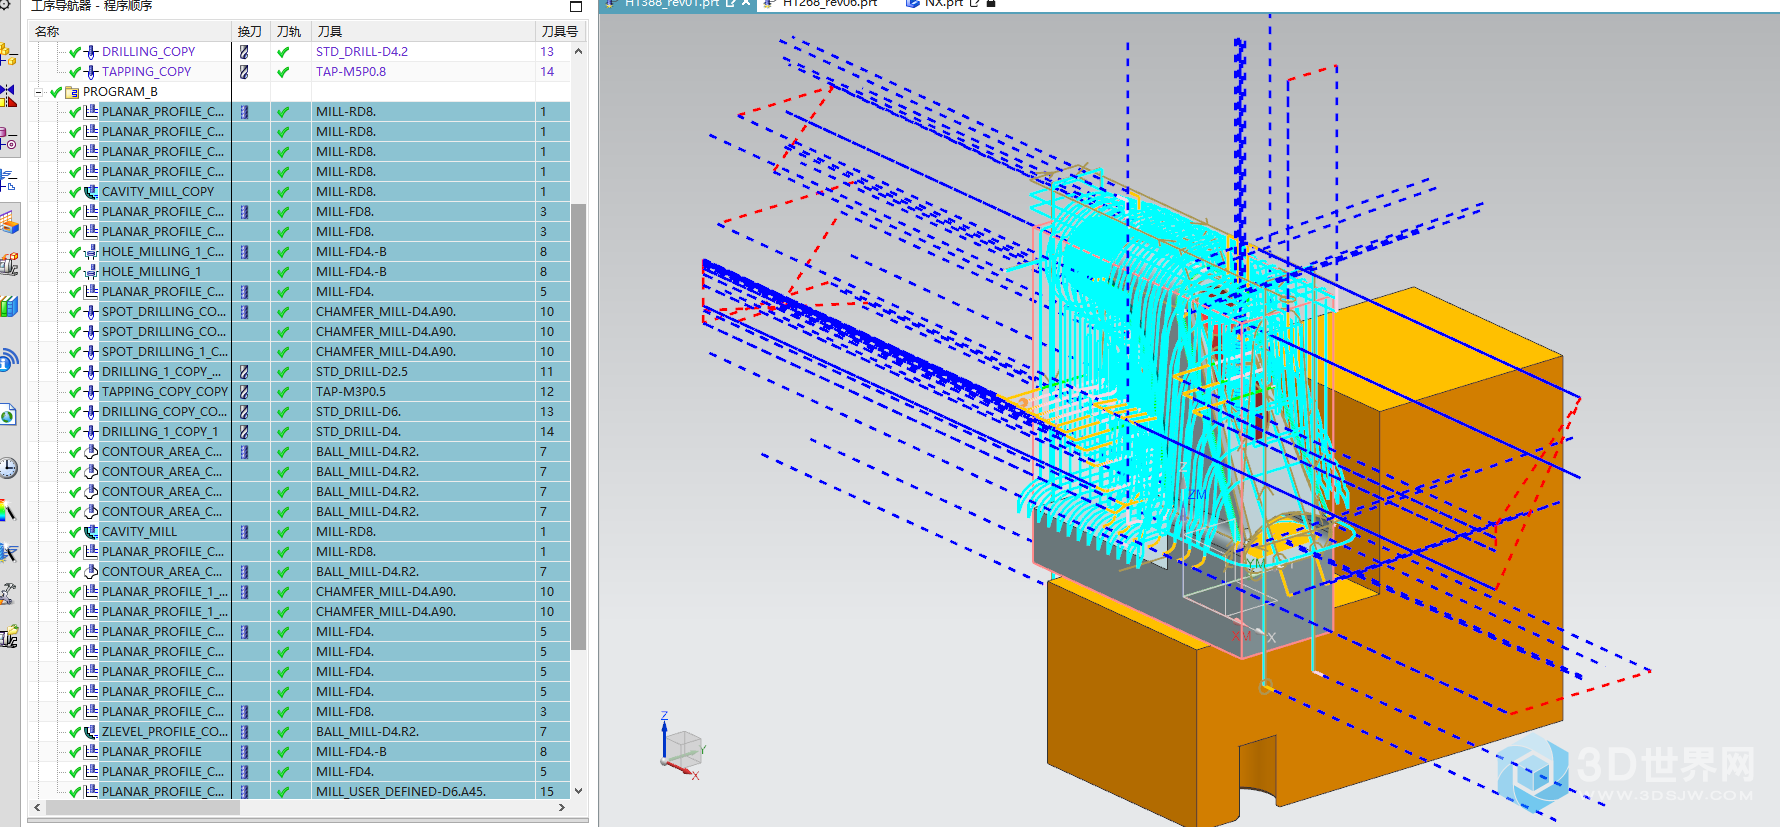Collapse the PROGRAM_B tree node
This screenshot has width=1780, height=827.
click(39, 91)
